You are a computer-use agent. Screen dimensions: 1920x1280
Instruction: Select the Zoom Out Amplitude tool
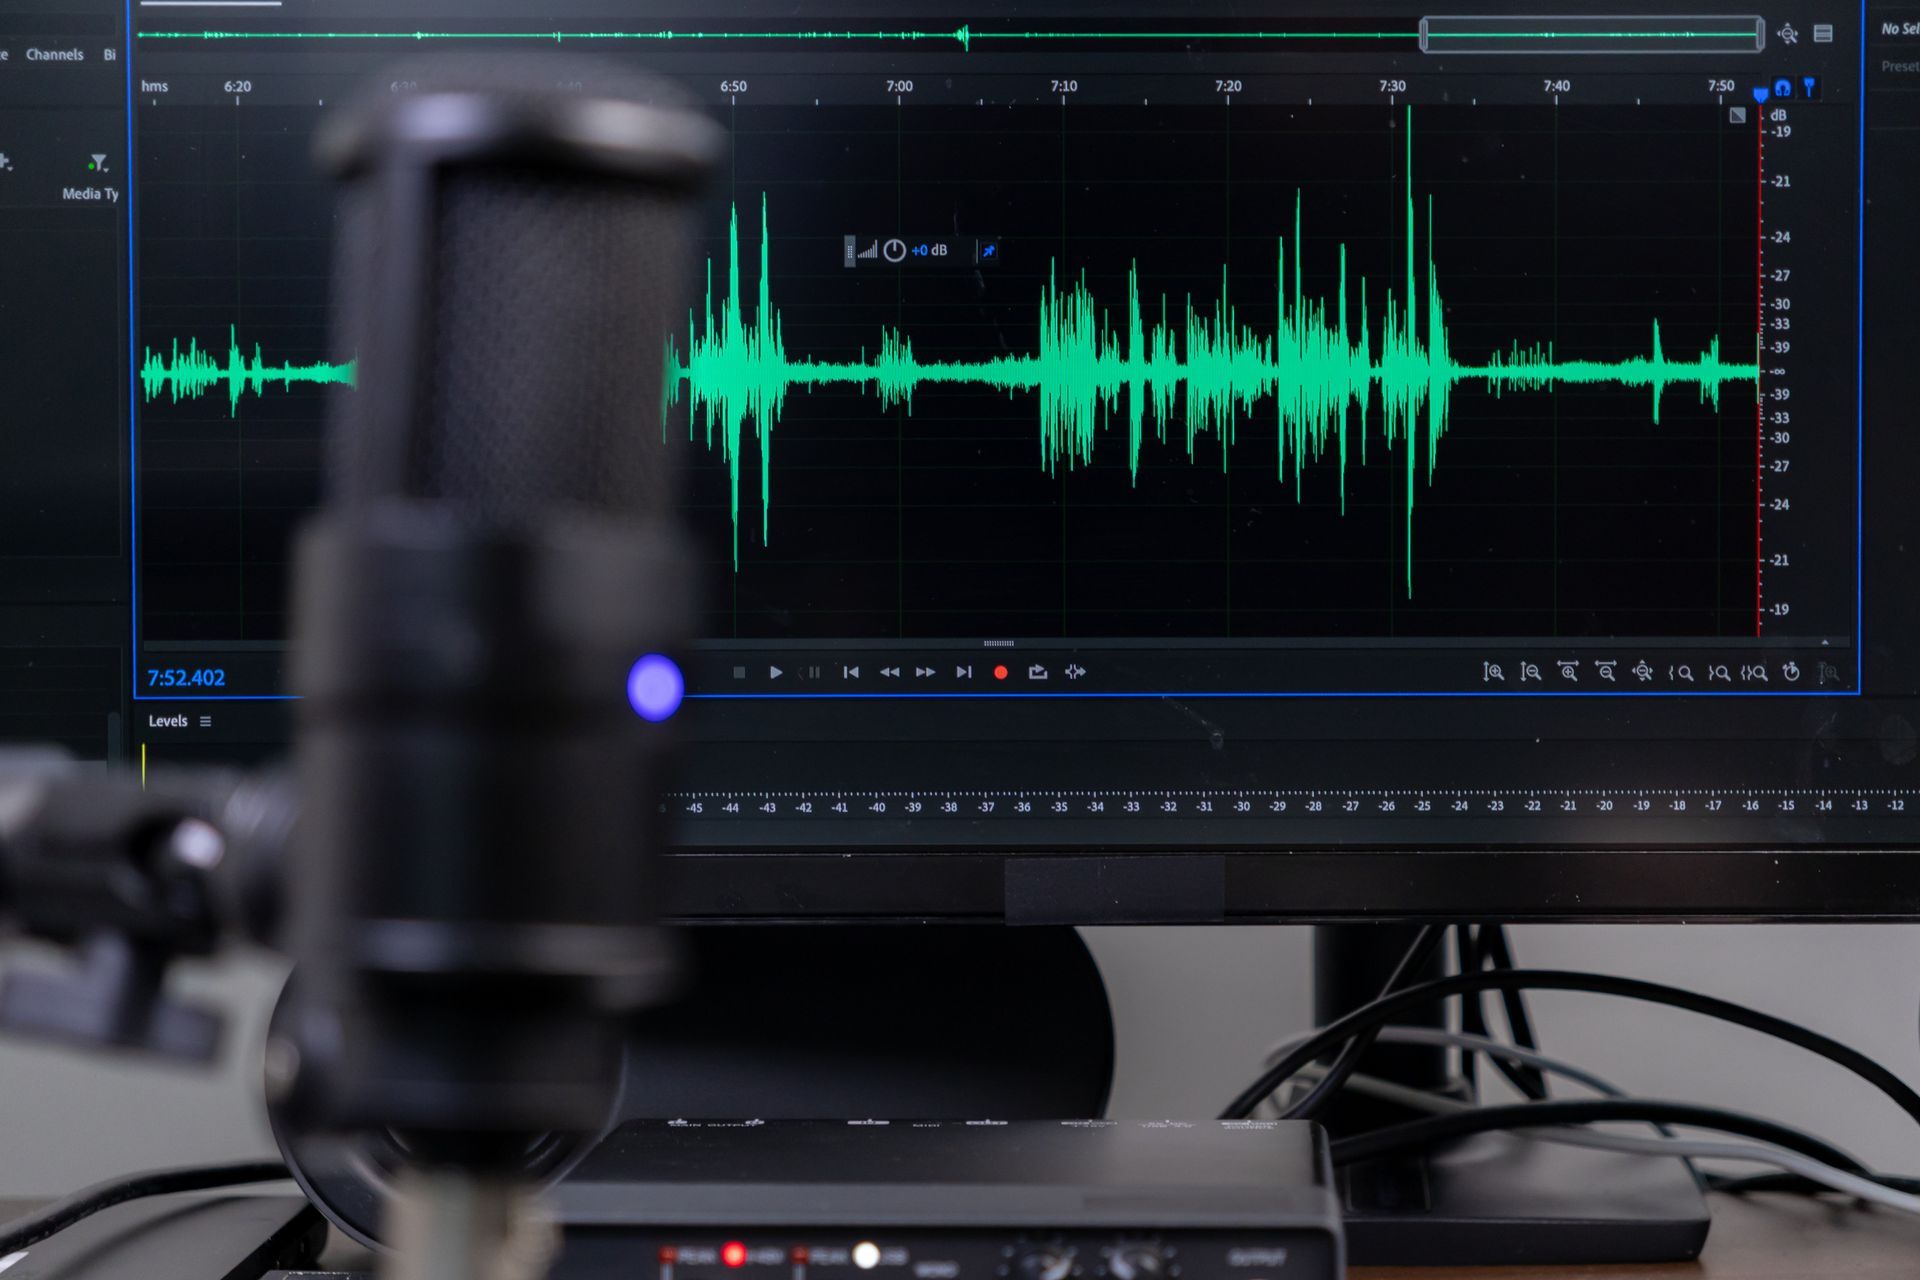1530,673
